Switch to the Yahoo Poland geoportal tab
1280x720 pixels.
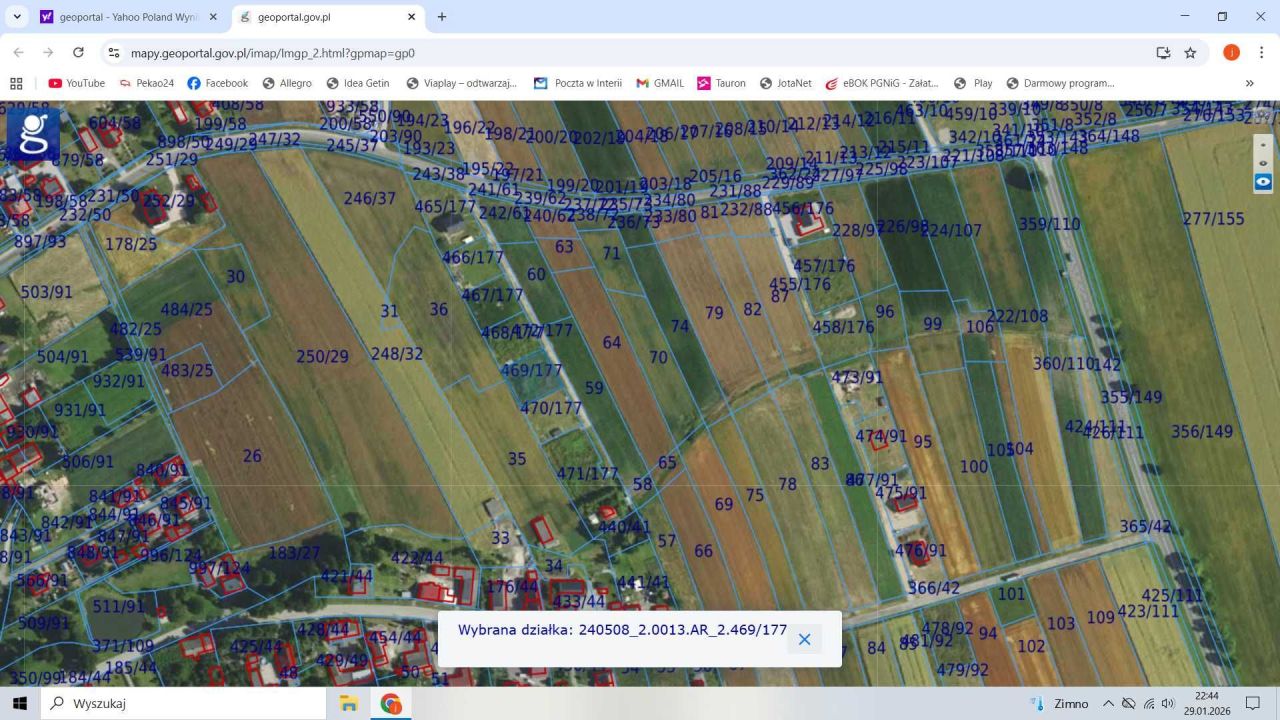(127, 17)
